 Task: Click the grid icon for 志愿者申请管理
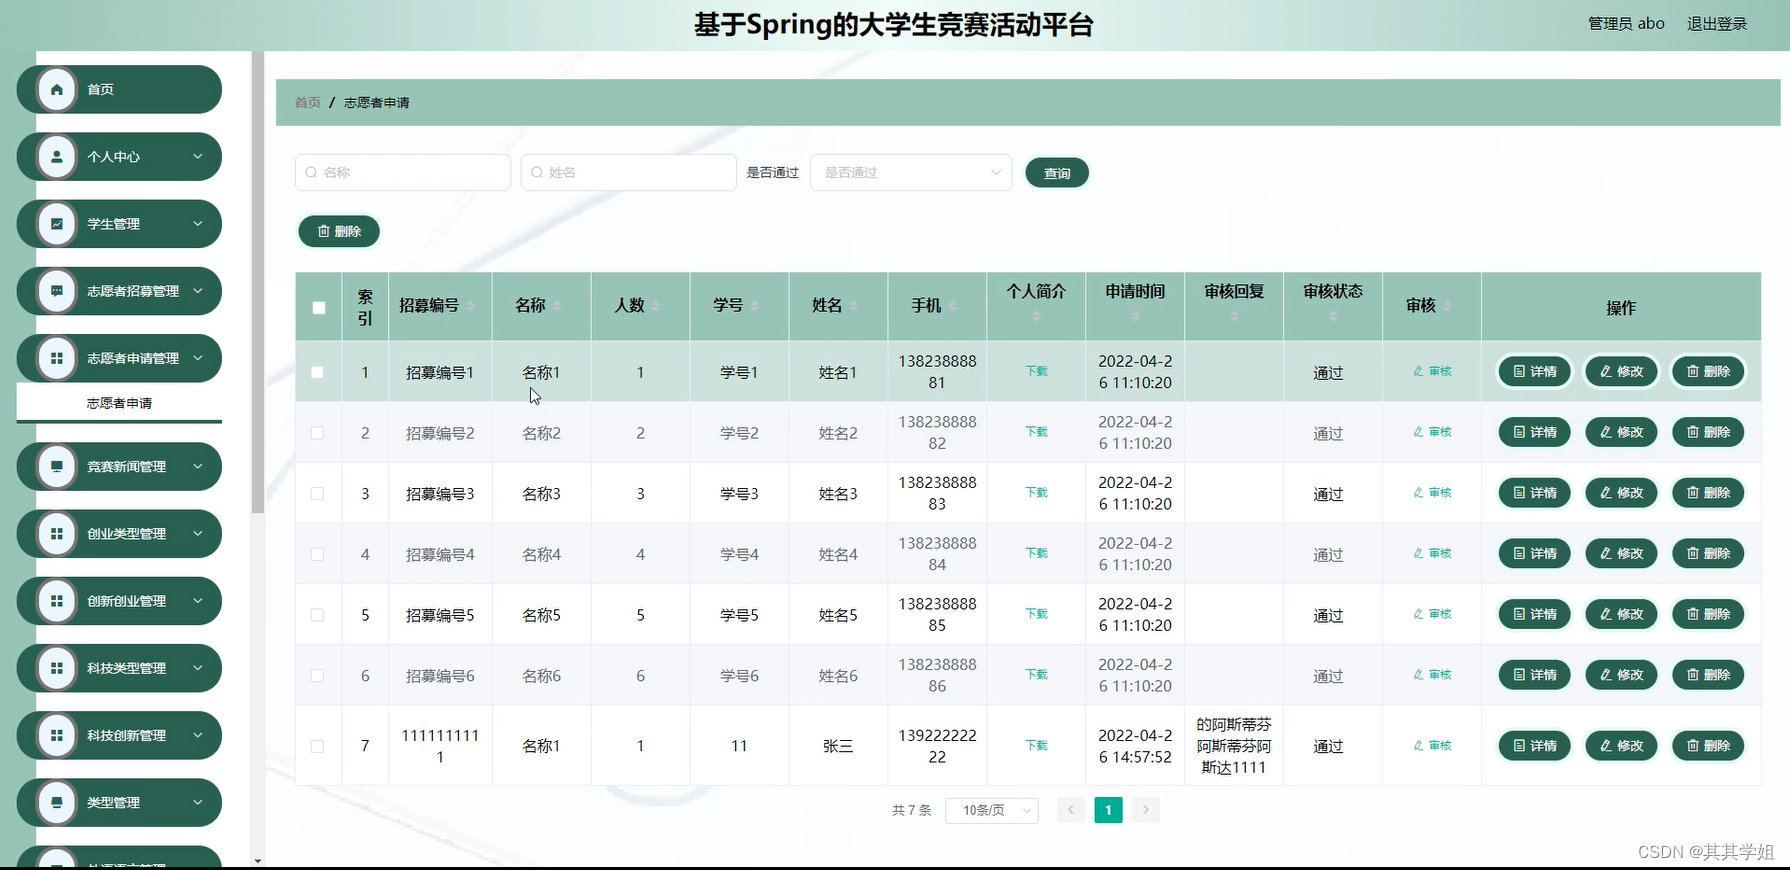click(57, 358)
